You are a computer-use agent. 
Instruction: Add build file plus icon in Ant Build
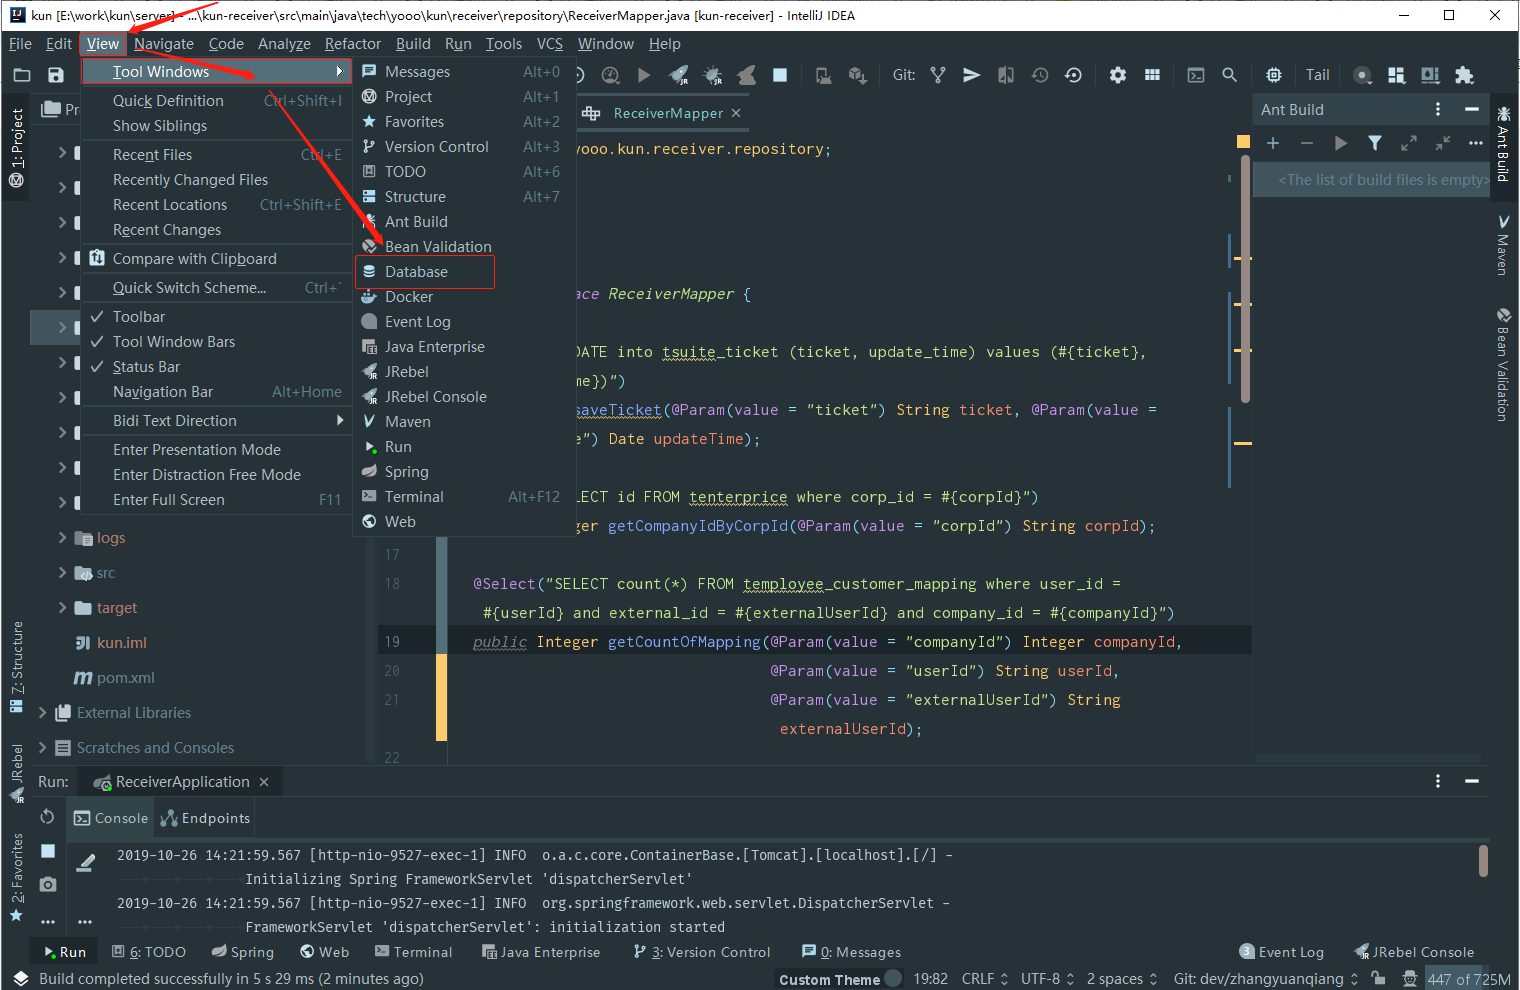click(x=1273, y=143)
